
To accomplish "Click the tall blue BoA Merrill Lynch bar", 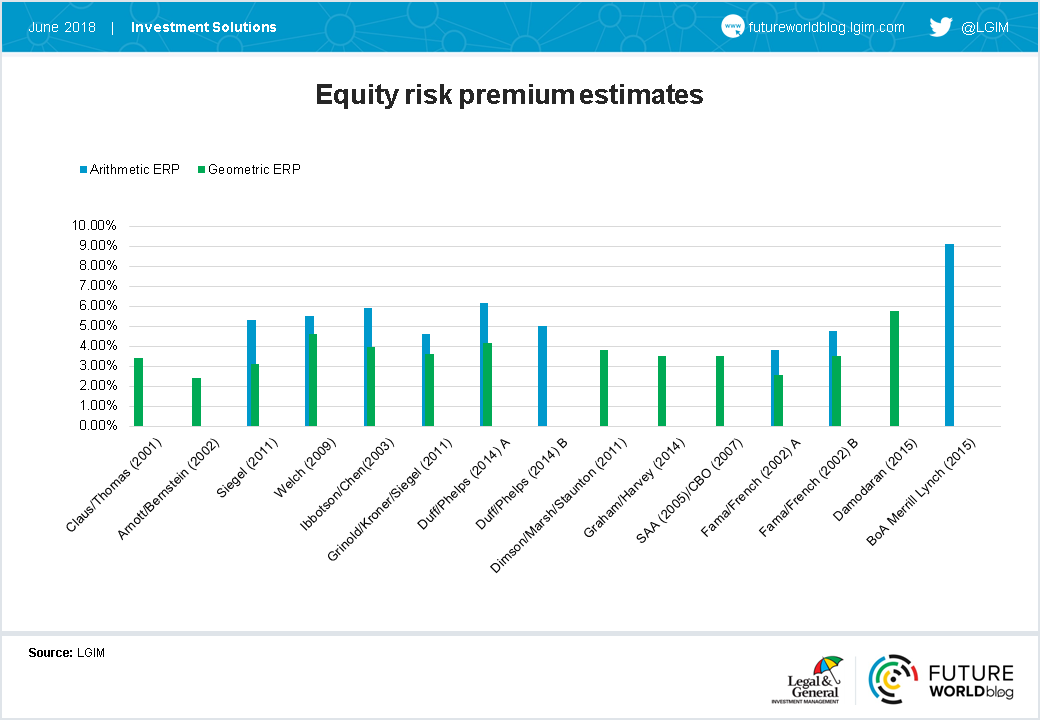I will pyautogui.click(x=949, y=335).
